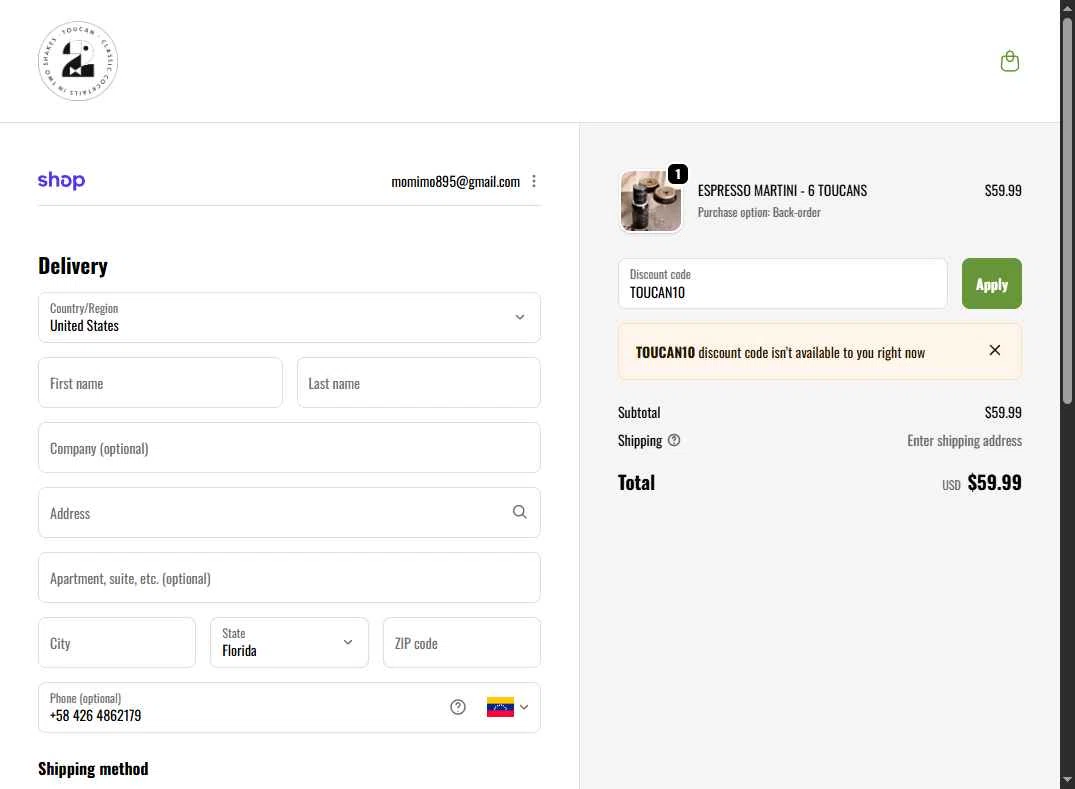This screenshot has height=789, width=1075.
Task: Click the Apartment, suite, etc. field
Action: (289, 578)
